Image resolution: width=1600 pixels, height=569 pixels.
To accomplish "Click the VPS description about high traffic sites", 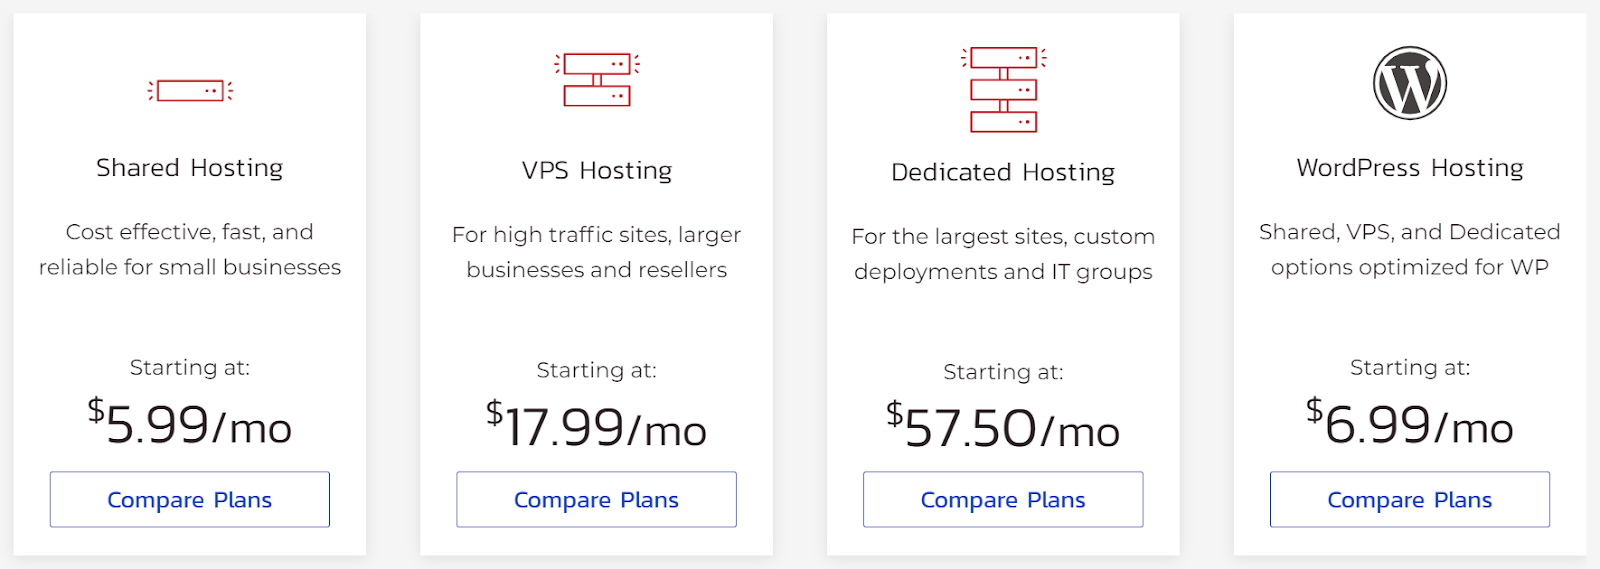I will click(x=597, y=252).
